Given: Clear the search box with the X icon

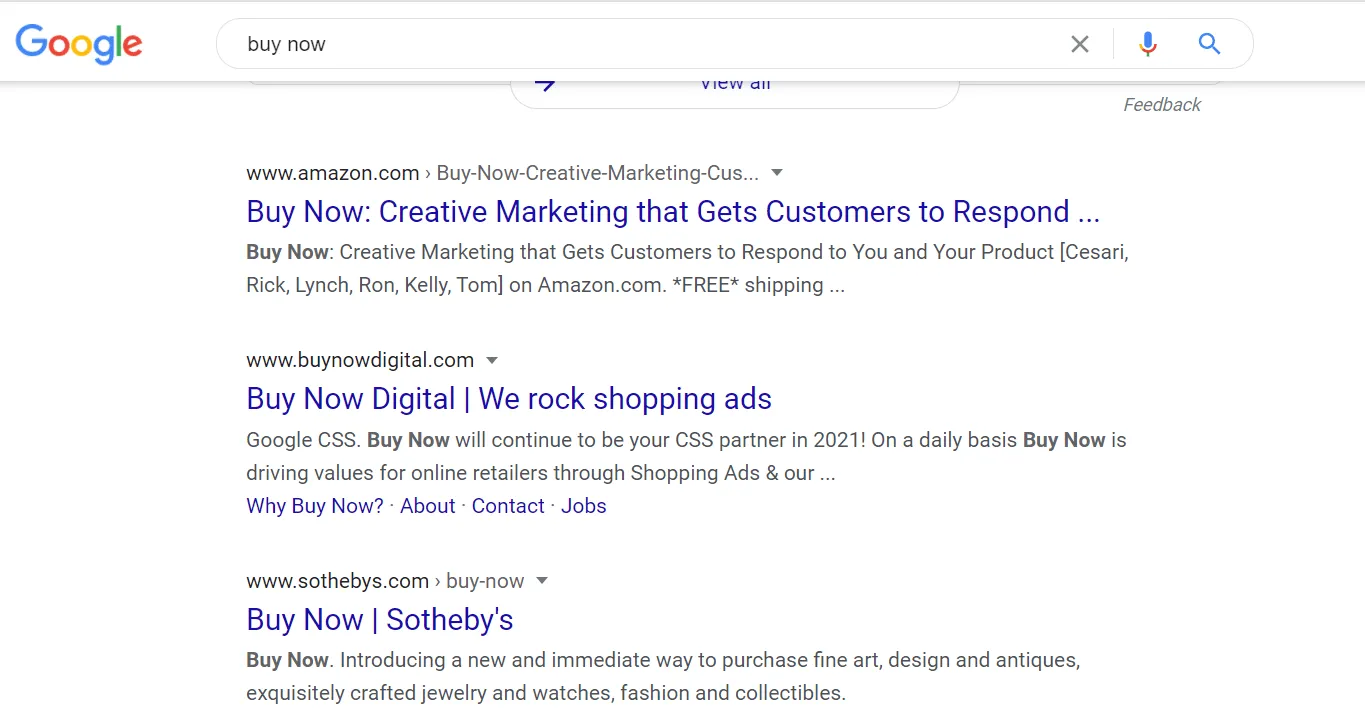Looking at the screenshot, I should pos(1080,44).
